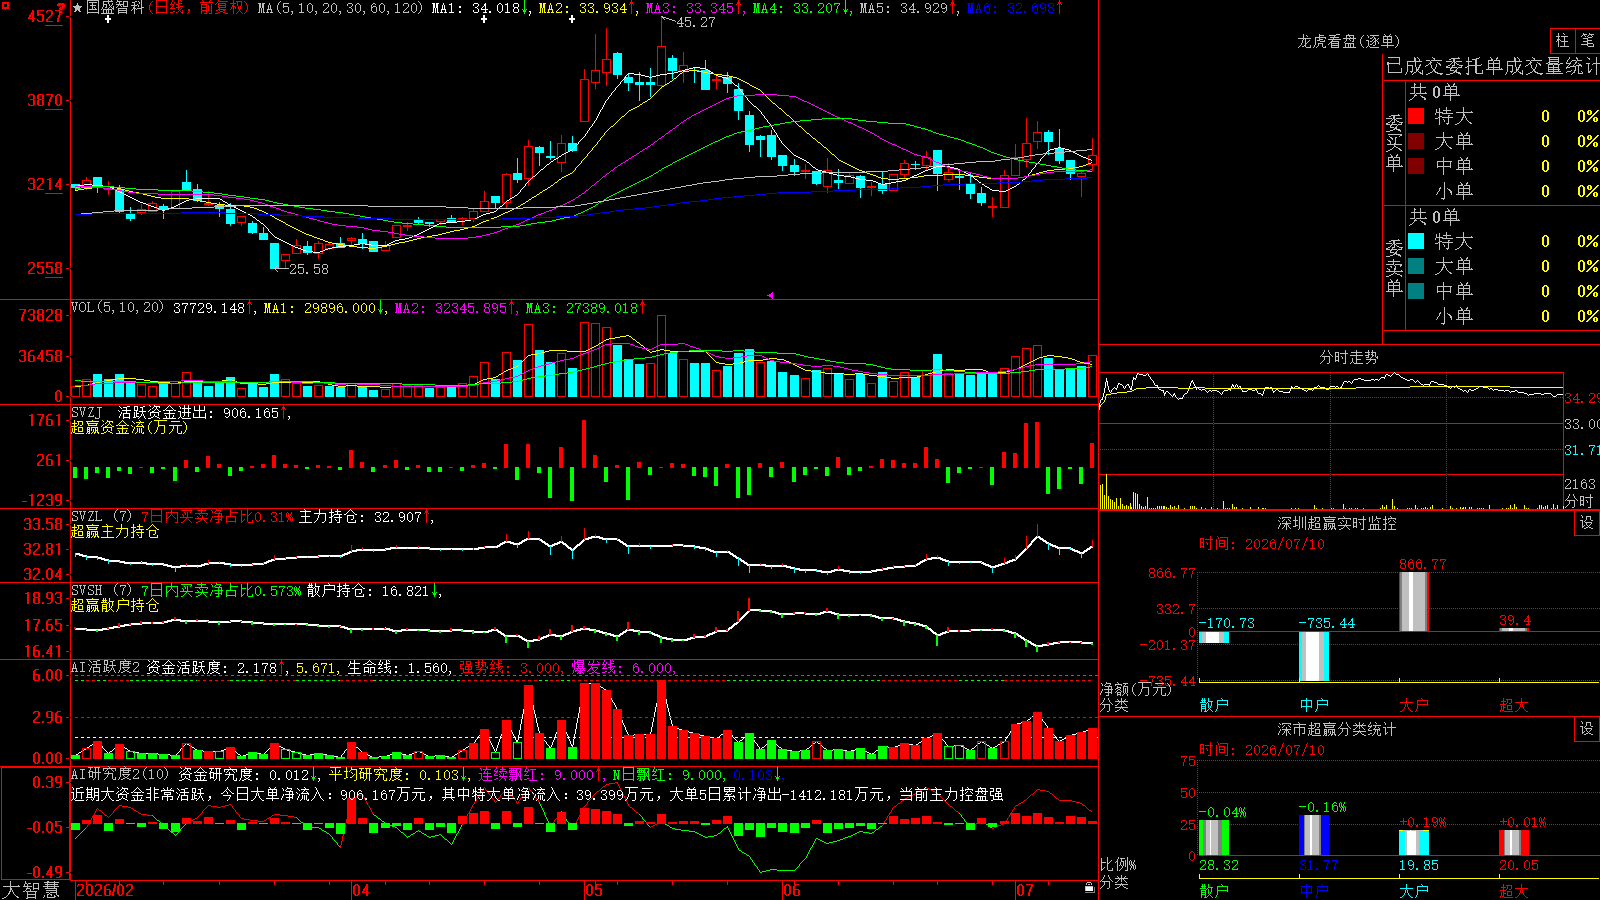The width and height of the screenshot is (1600, 900).
Task: Click the 866.77 大户 bar in 实时监控
Action: [1414, 601]
